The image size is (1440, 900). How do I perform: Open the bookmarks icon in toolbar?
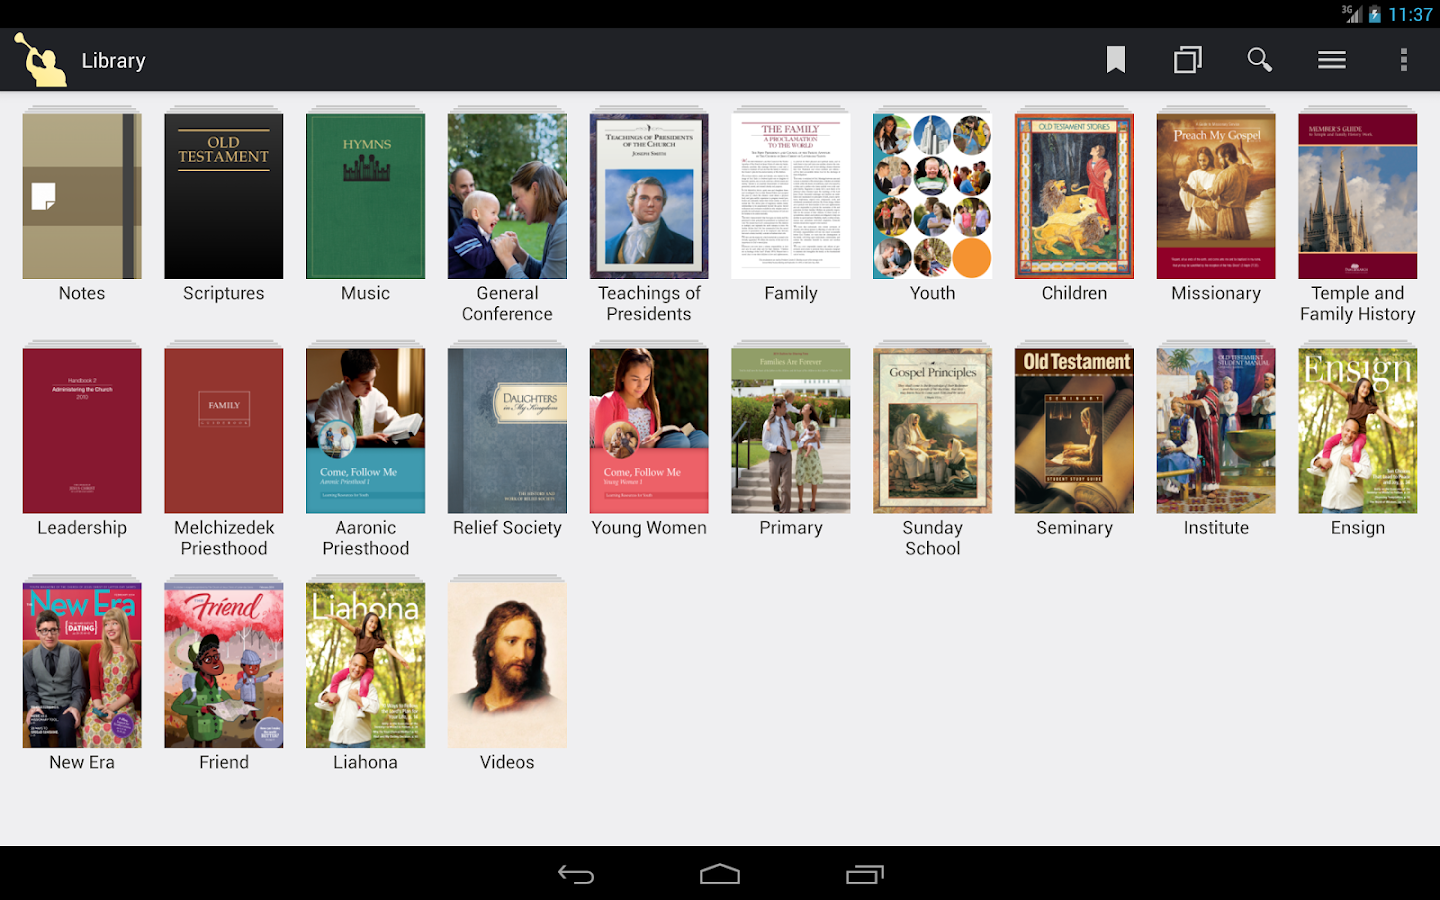pyautogui.click(x=1116, y=60)
